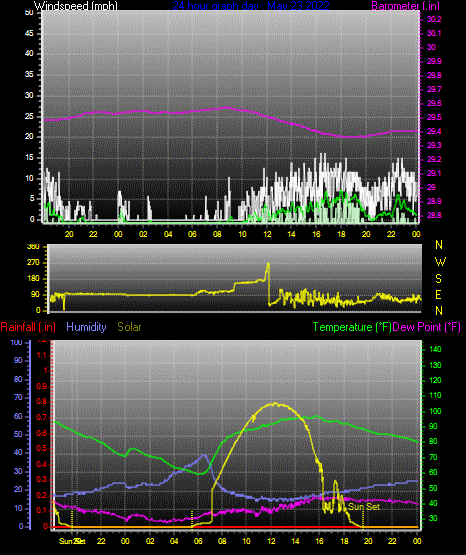The width and height of the screenshot is (466, 555).
Task: Click the rainfall axis value 0.4
Action: point(42,464)
